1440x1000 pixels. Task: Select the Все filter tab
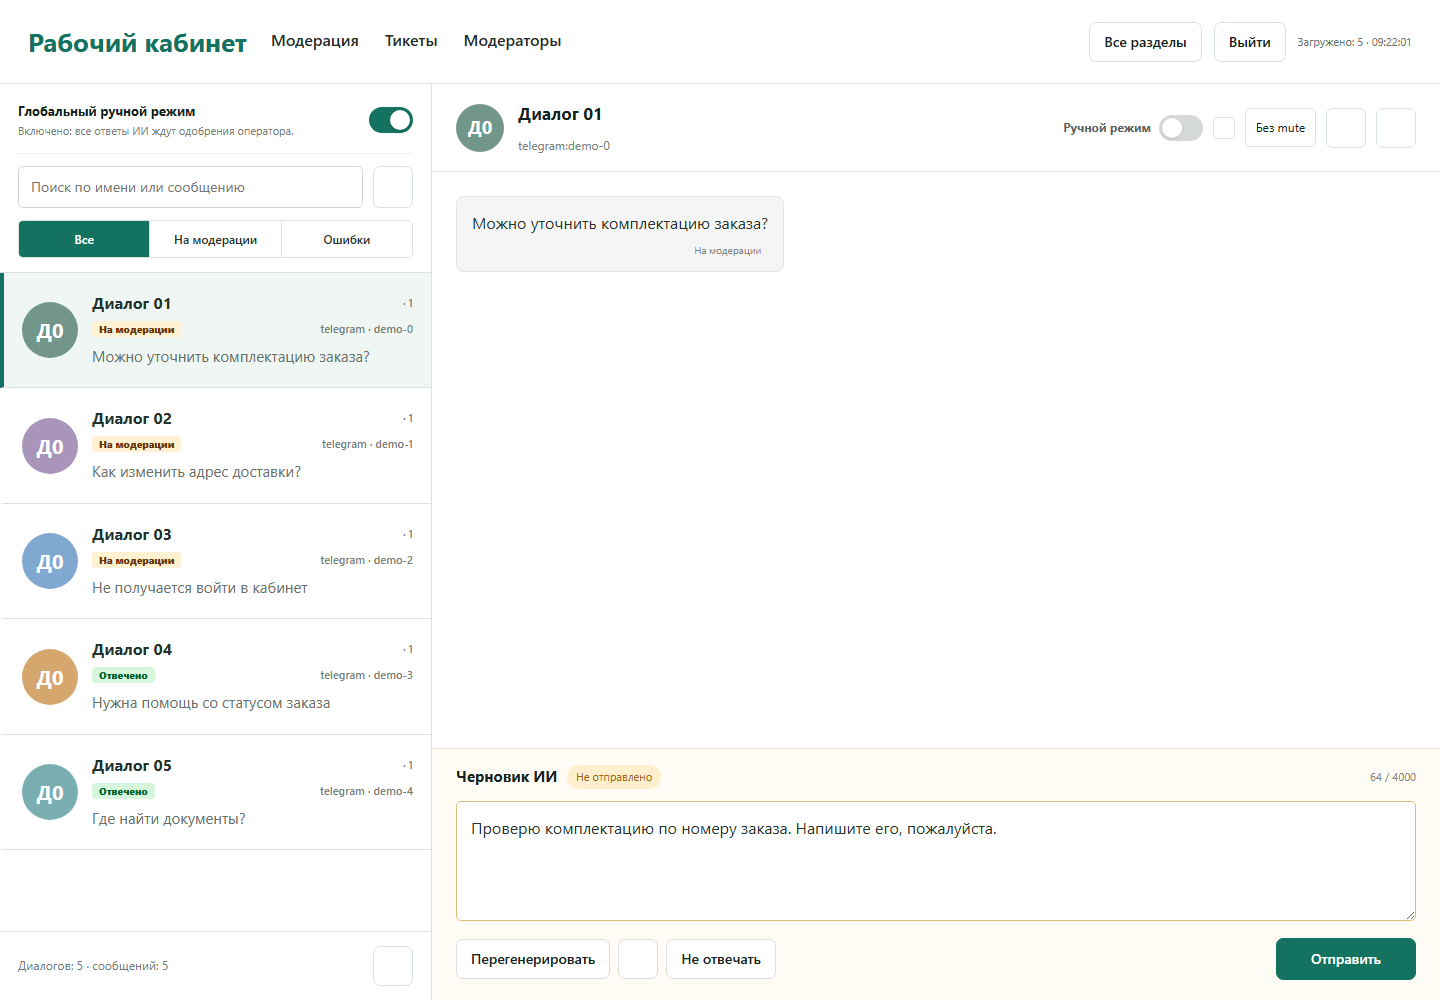pos(84,239)
